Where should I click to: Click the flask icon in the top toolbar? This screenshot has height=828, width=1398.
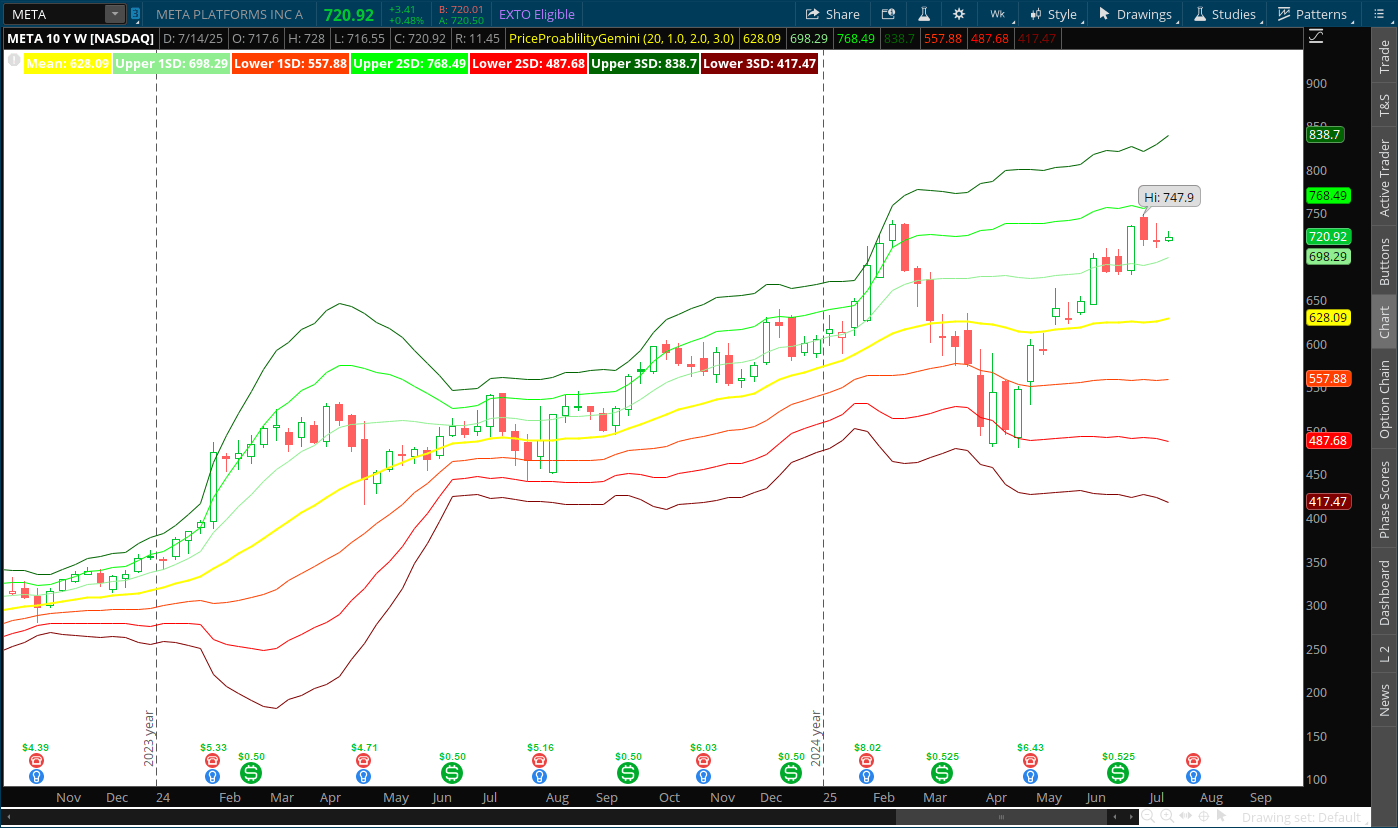click(x=924, y=14)
